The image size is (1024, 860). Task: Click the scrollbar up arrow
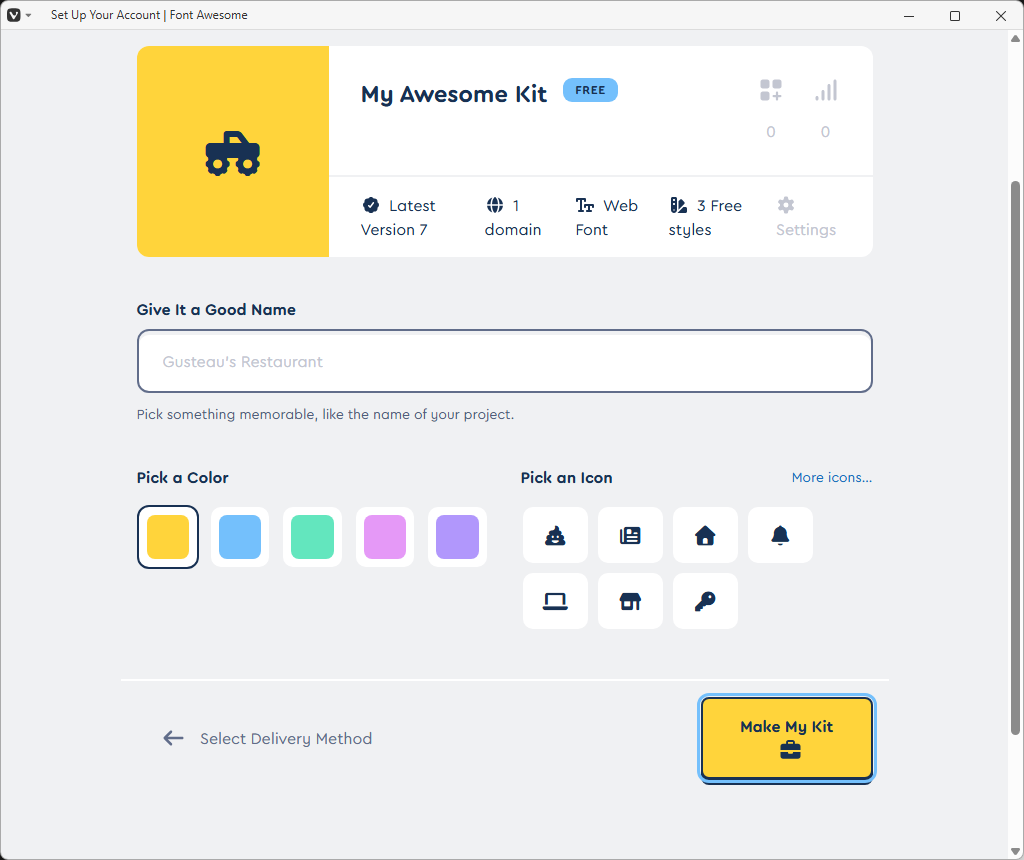(x=1016, y=39)
